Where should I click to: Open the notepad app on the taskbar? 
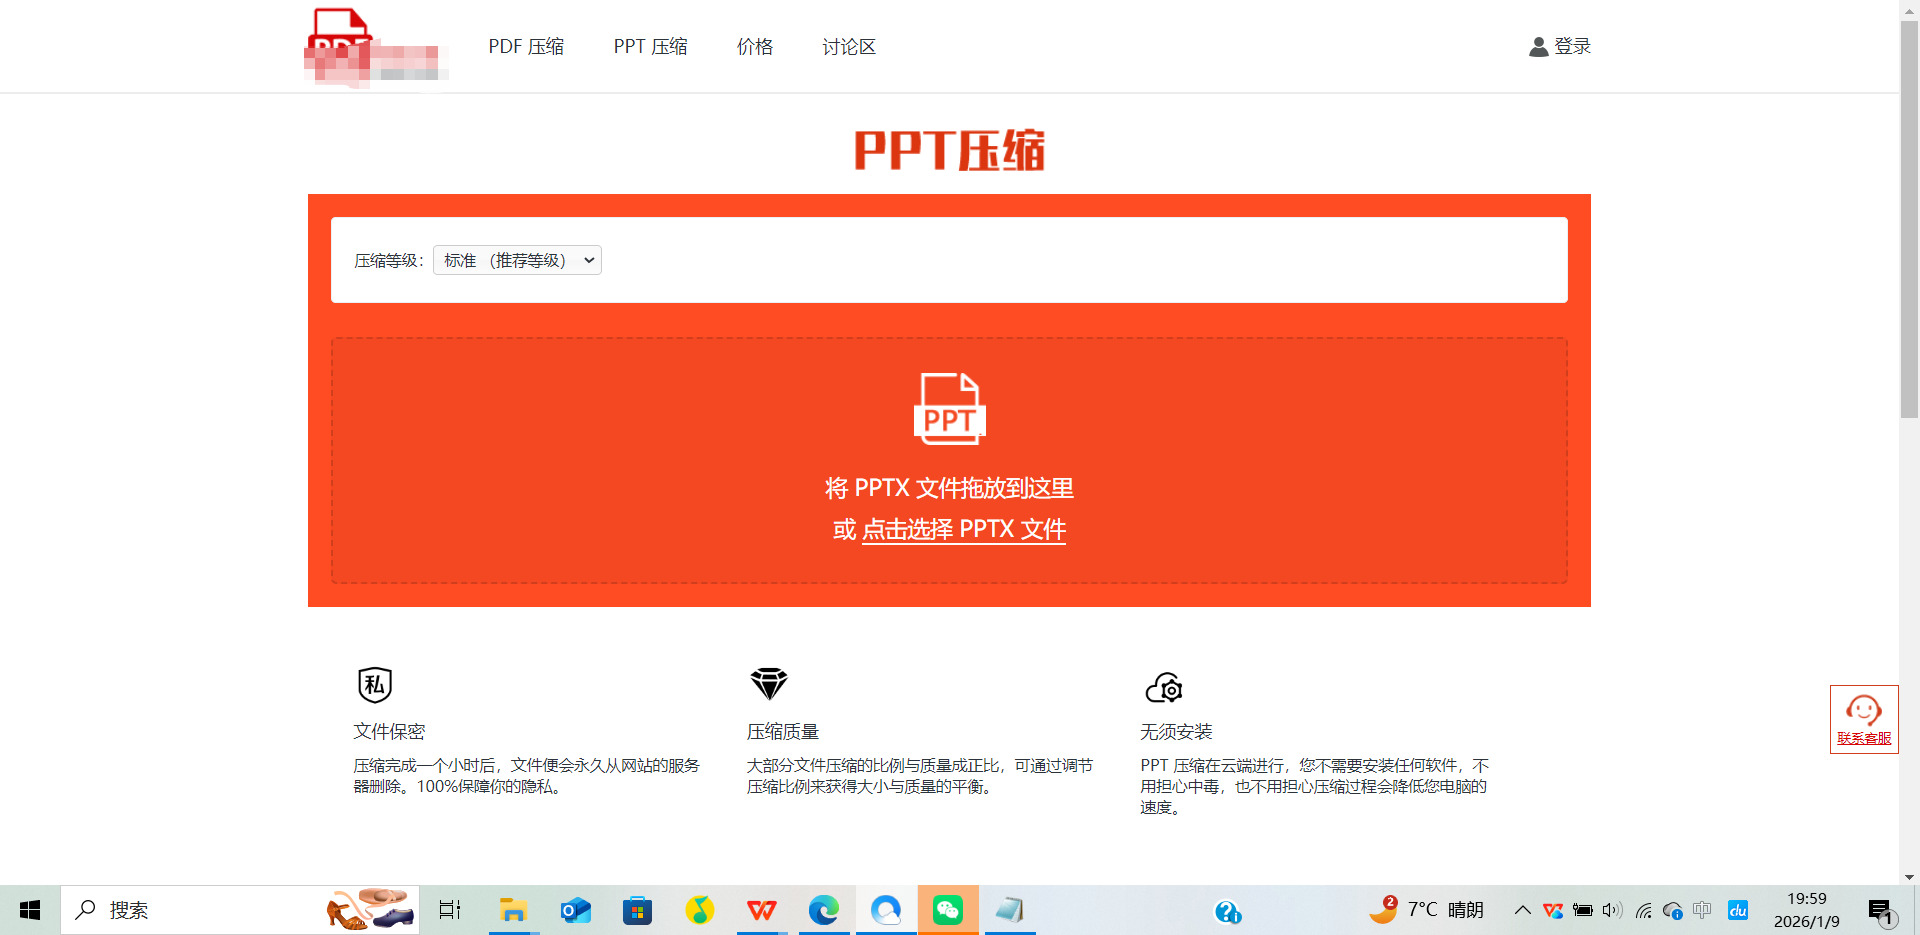[x=1010, y=910]
